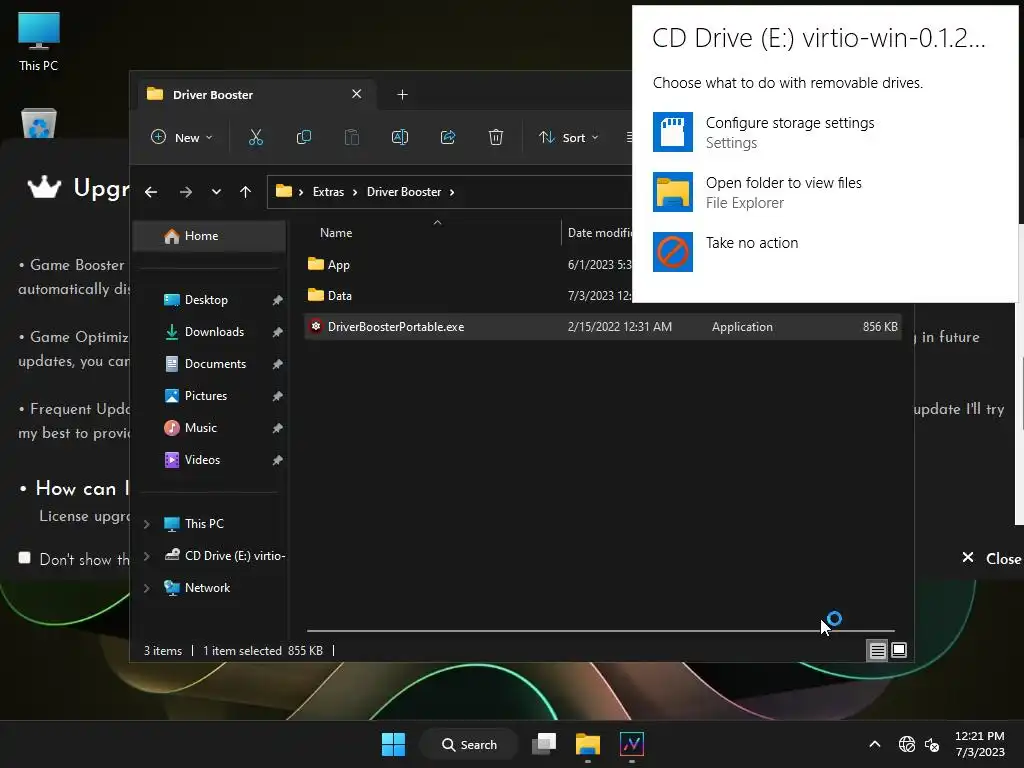Click the Cut scissors icon in toolbar
This screenshot has height=768, width=1024.
pos(255,137)
